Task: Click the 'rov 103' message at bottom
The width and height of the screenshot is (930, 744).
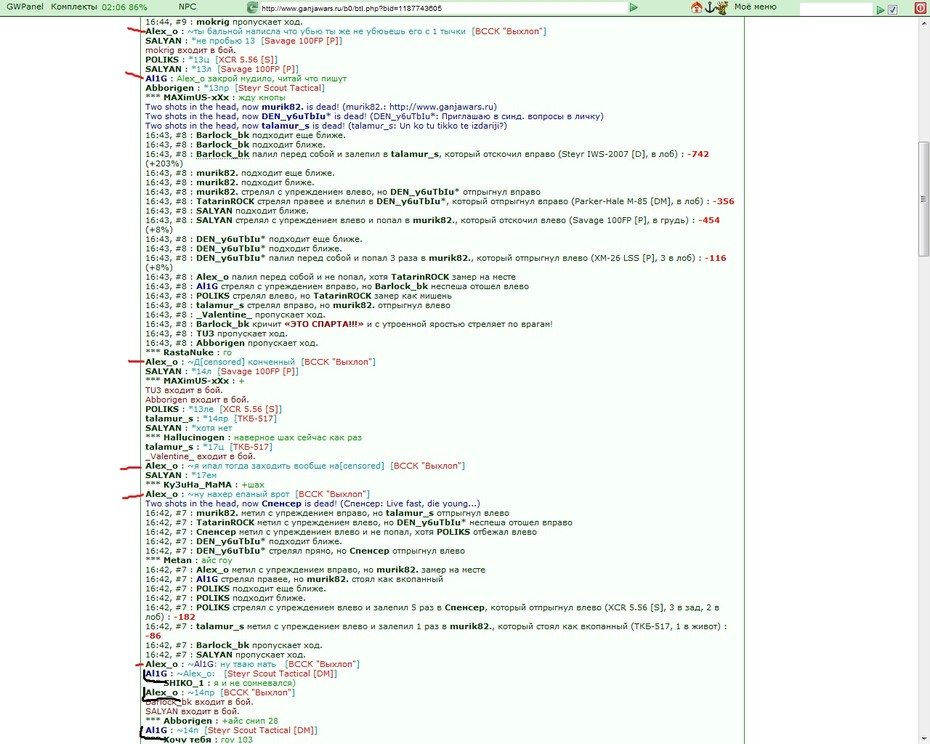Action: pyautogui.click(x=237, y=740)
